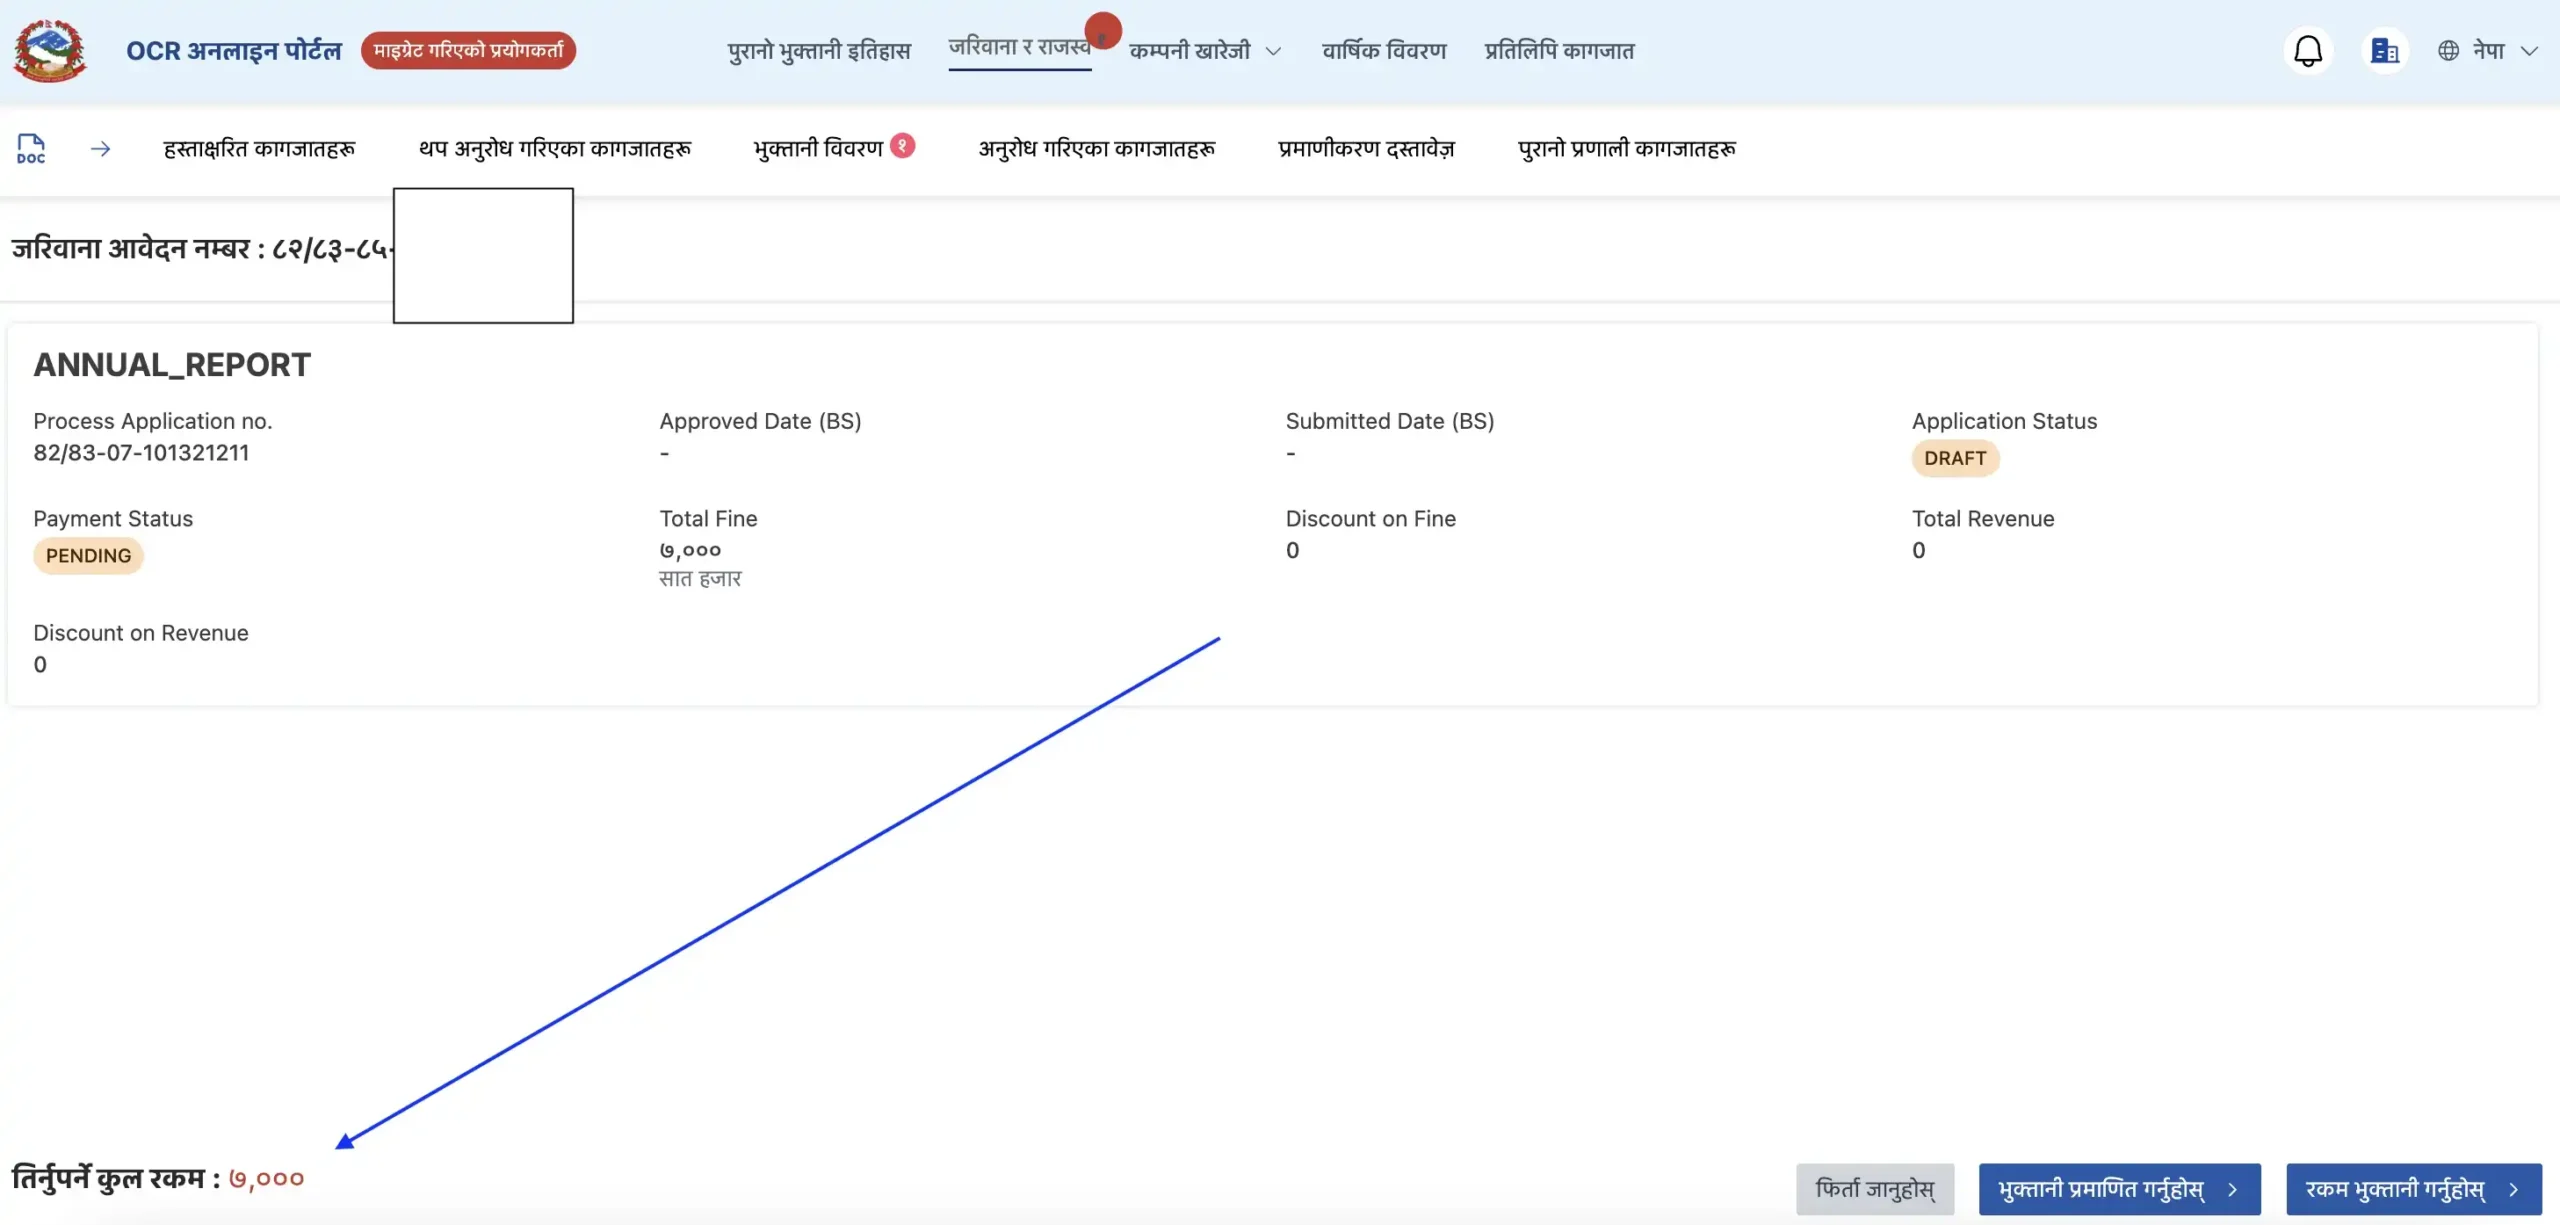Switch to हस्ताक्षरित कागजातहरू tab

coord(258,148)
